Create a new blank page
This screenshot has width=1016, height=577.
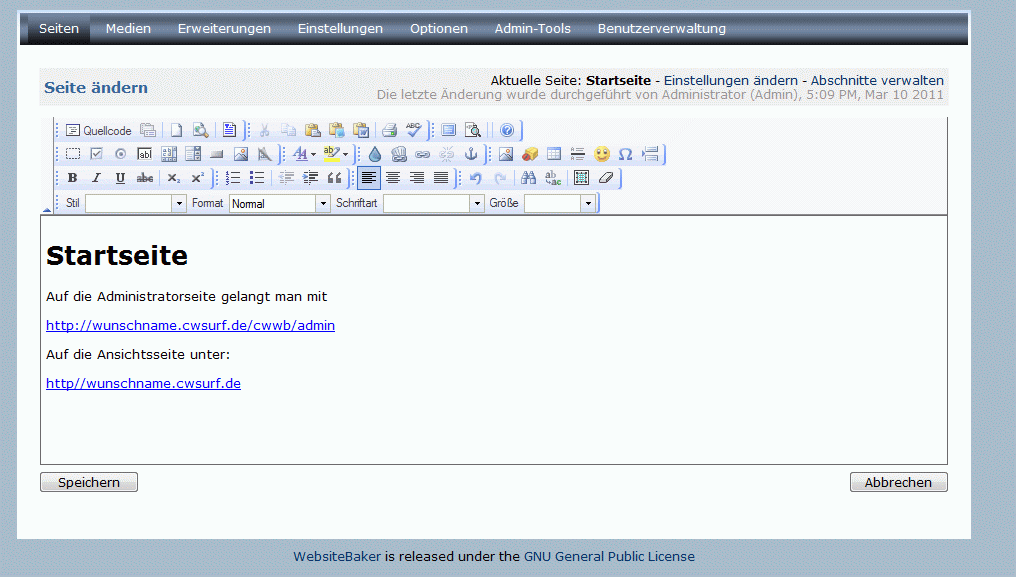[176, 130]
